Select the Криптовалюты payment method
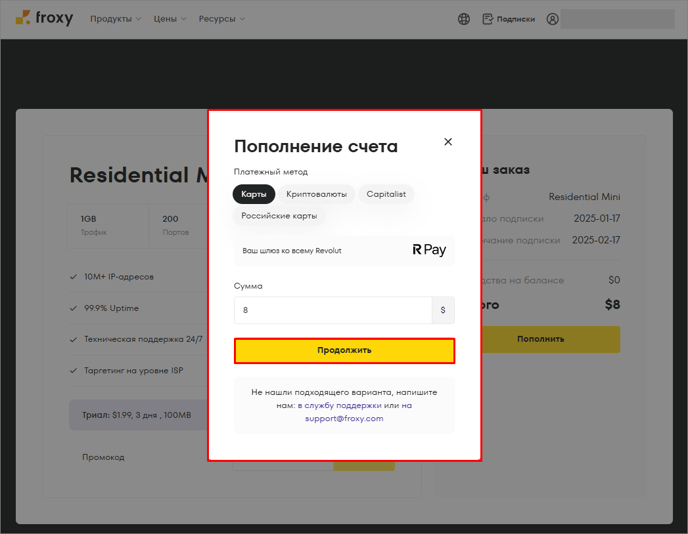Screen dimensions: 688x534 coord(316,194)
